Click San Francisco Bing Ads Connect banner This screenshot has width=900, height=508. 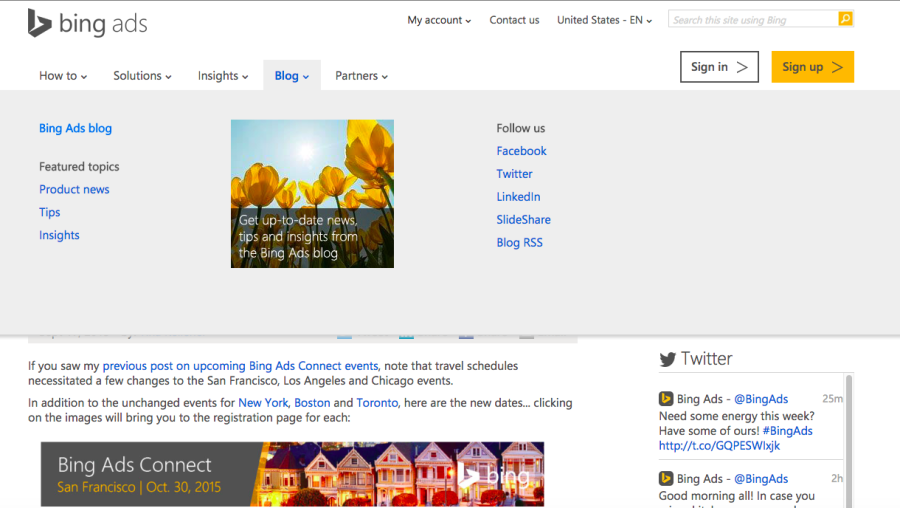tap(292, 474)
